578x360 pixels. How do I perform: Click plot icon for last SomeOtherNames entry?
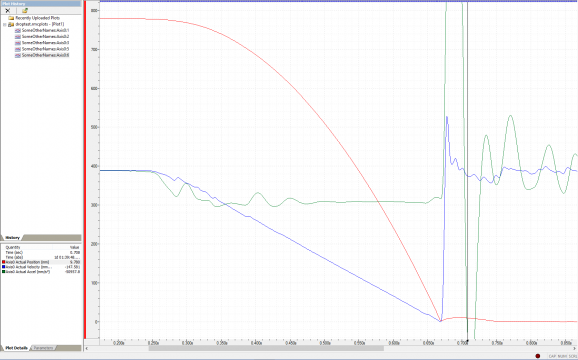point(18,55)
